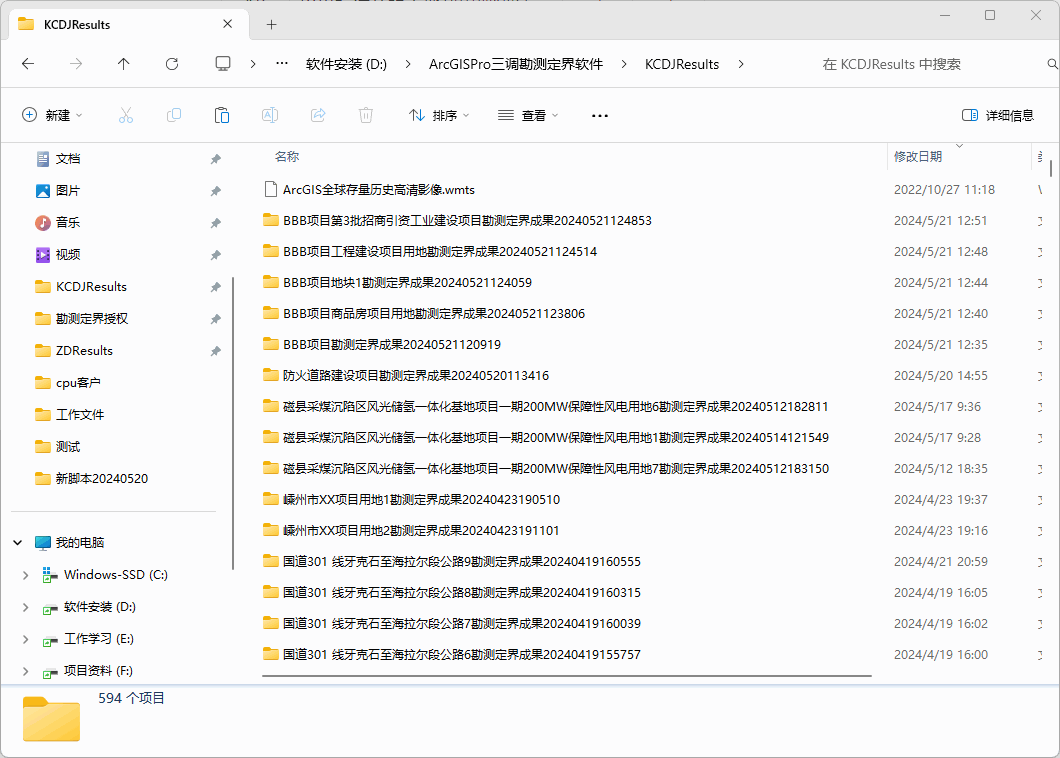Go up one directory level
The image size is (1060, 758).
[124, 64]
